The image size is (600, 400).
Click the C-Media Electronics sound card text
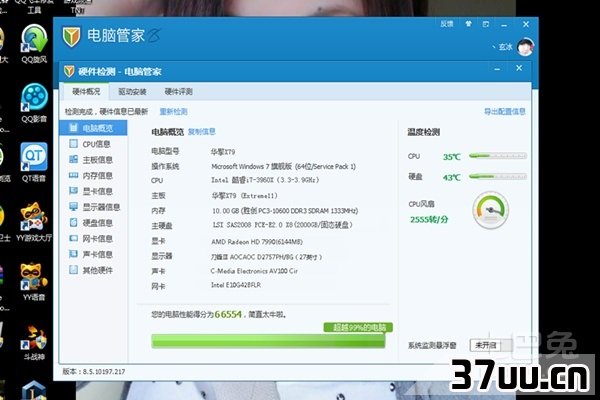click(254, 271)
